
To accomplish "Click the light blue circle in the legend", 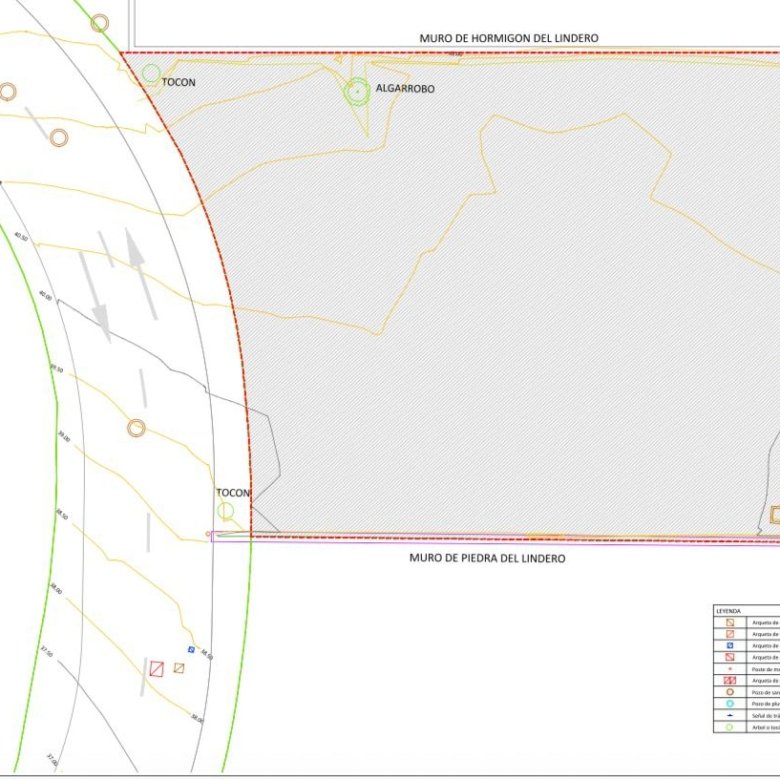I will click(x=730, y=704).
